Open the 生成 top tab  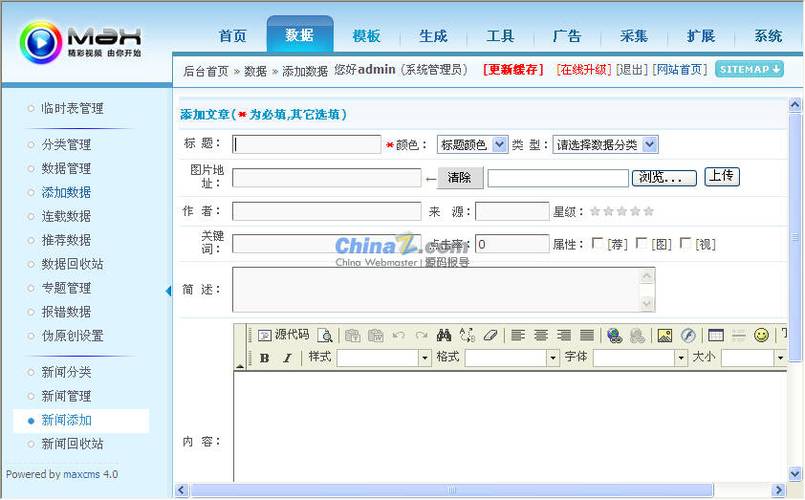(x=433, y=36)
